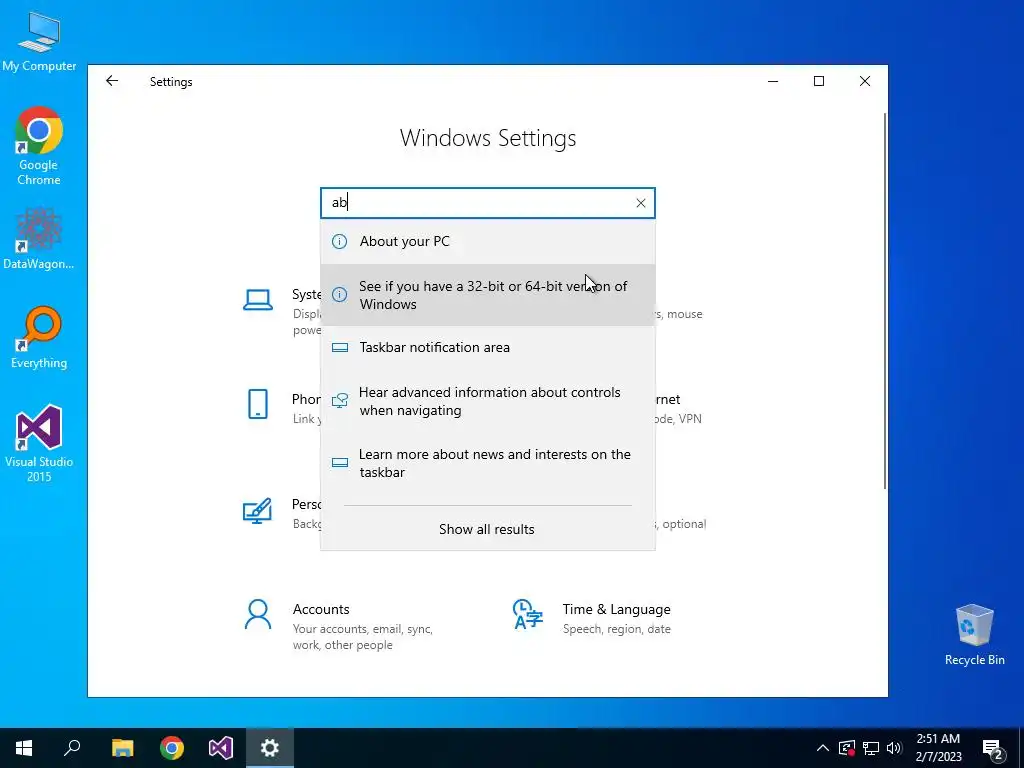Open Windows Start menu
The height and width of the screenshot is (768, 1024).
pos(24,748)
